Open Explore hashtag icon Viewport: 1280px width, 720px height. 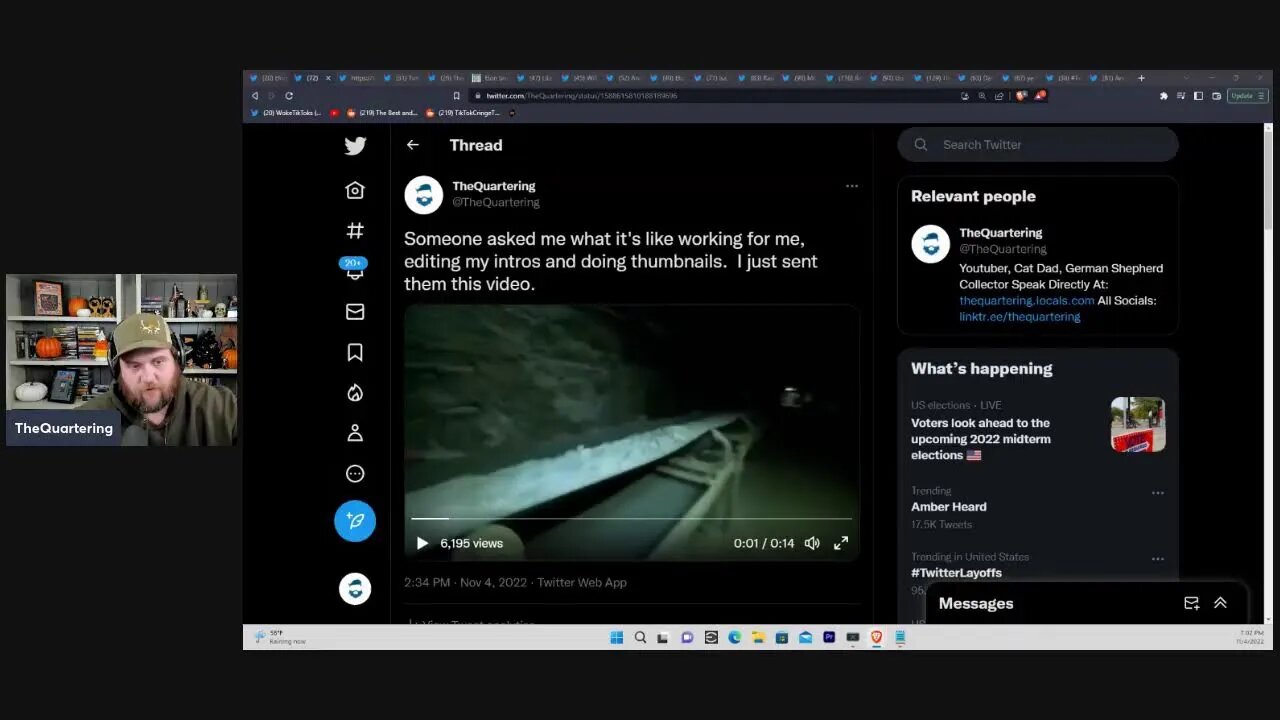355,231
